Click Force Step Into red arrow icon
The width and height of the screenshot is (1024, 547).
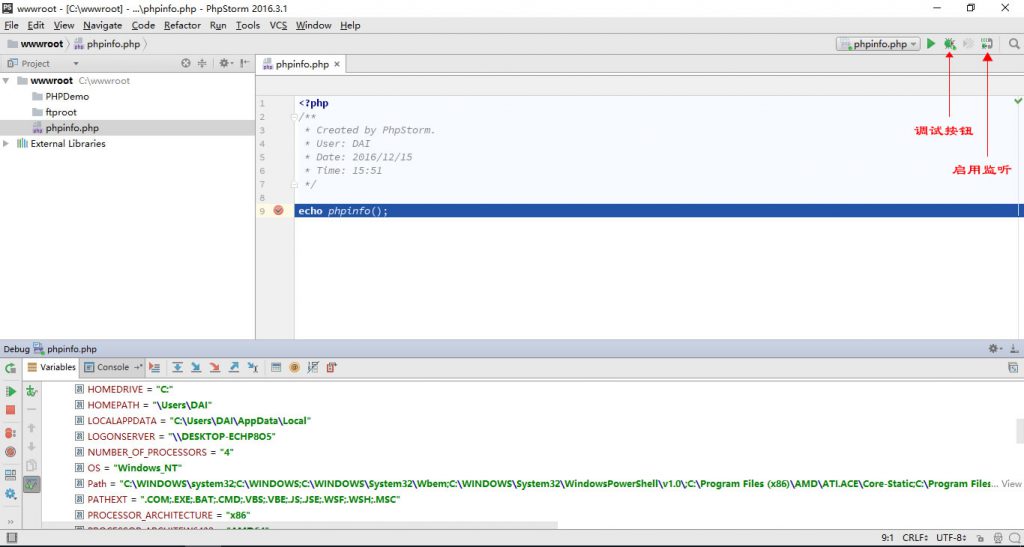[x=215, y=367]
